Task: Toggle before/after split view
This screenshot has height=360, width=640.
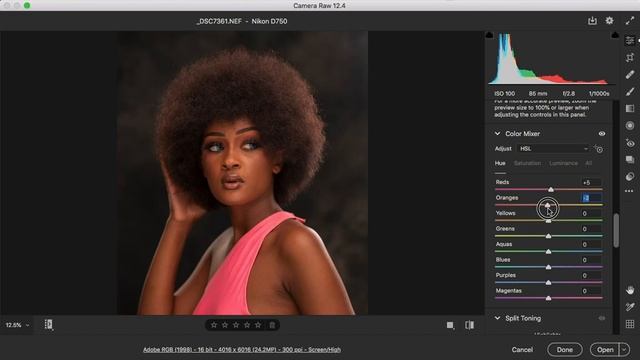Action: pos(469,325)
